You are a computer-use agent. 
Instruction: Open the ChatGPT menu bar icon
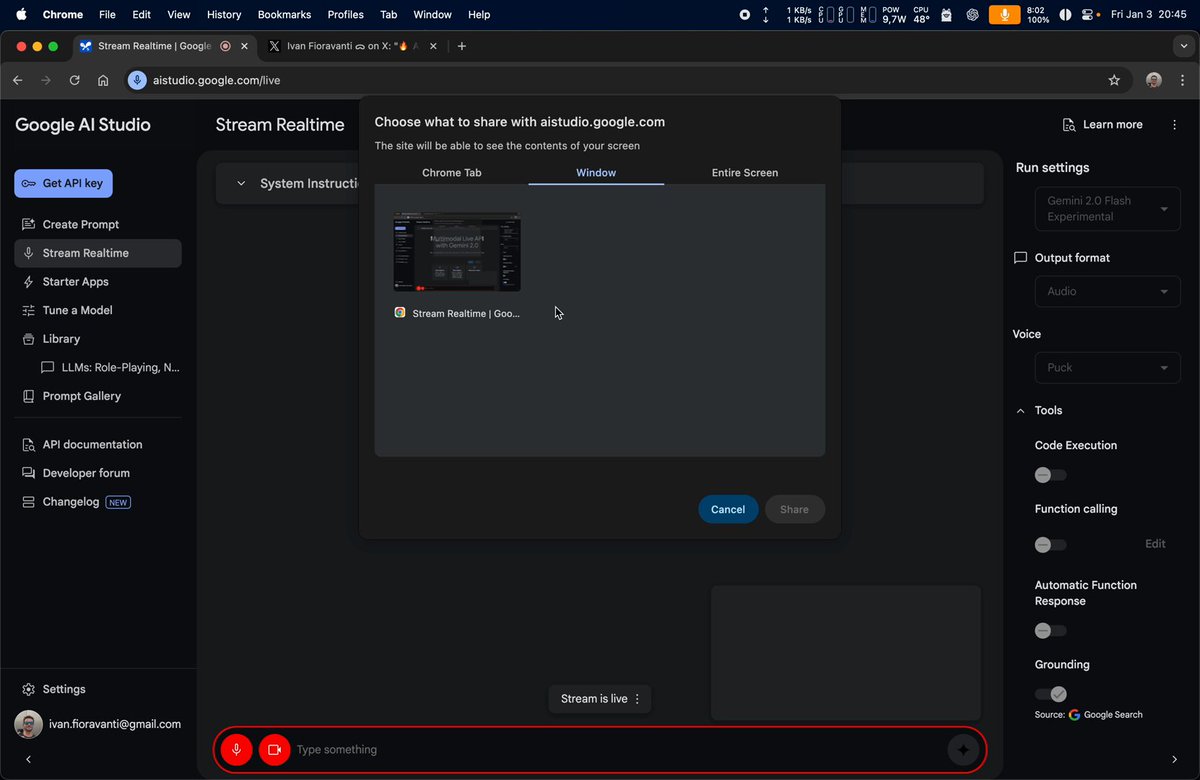[x=973, y=15]
